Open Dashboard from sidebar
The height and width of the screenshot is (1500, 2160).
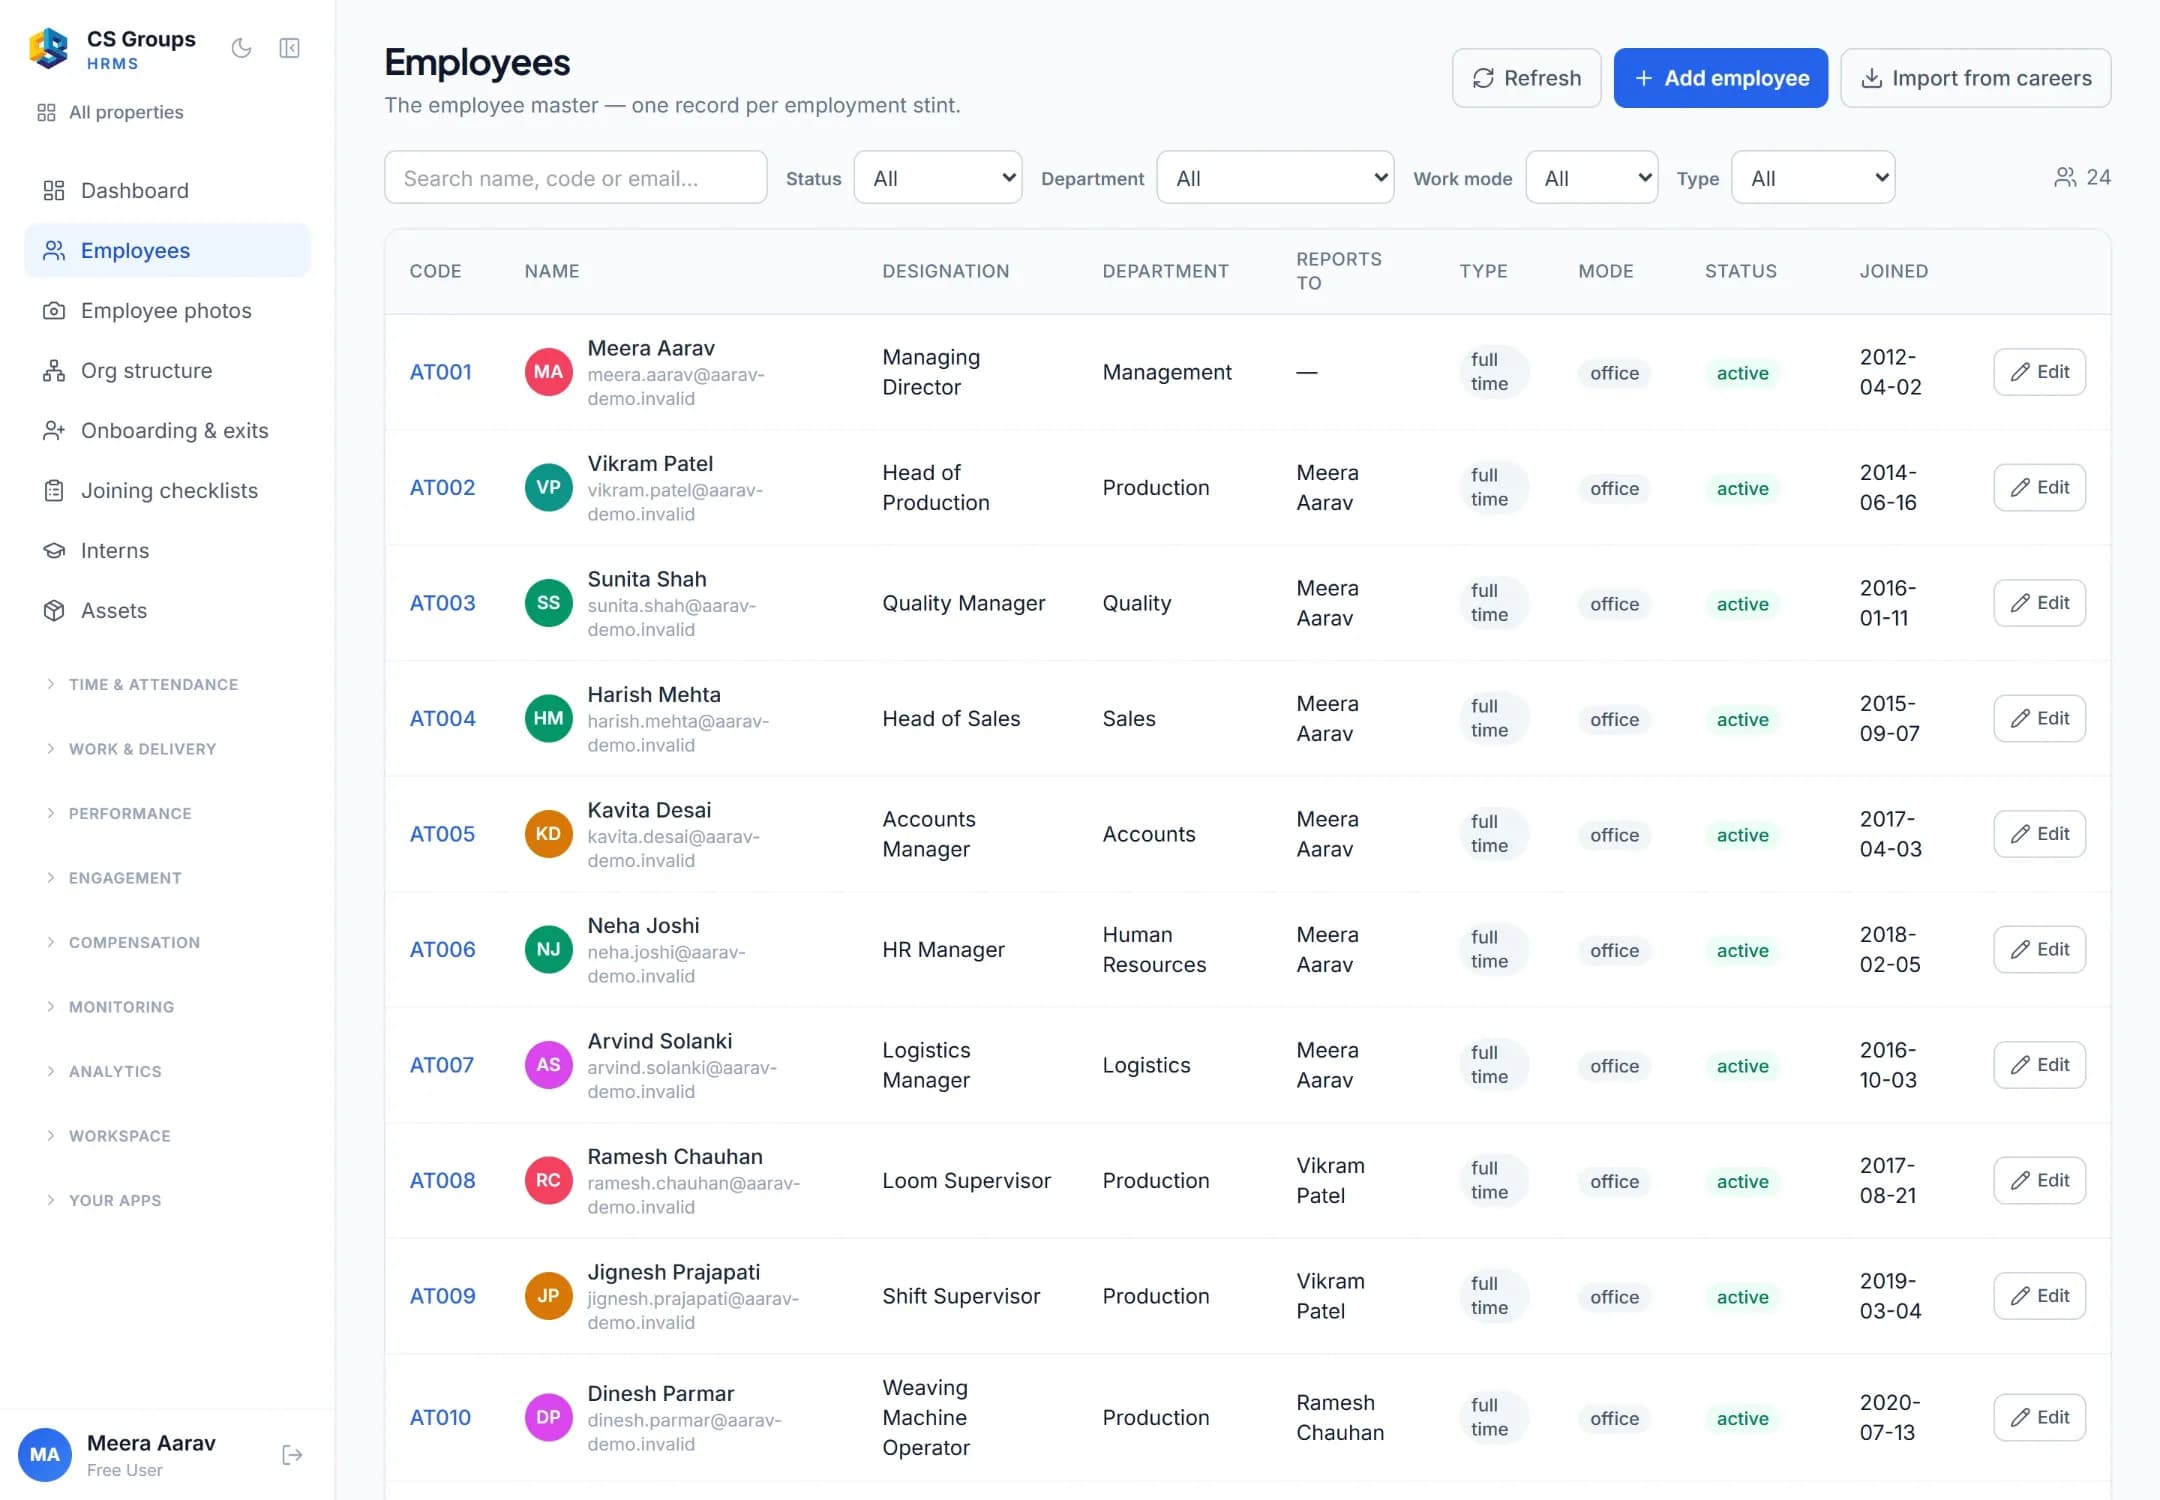tap(167, 190)
